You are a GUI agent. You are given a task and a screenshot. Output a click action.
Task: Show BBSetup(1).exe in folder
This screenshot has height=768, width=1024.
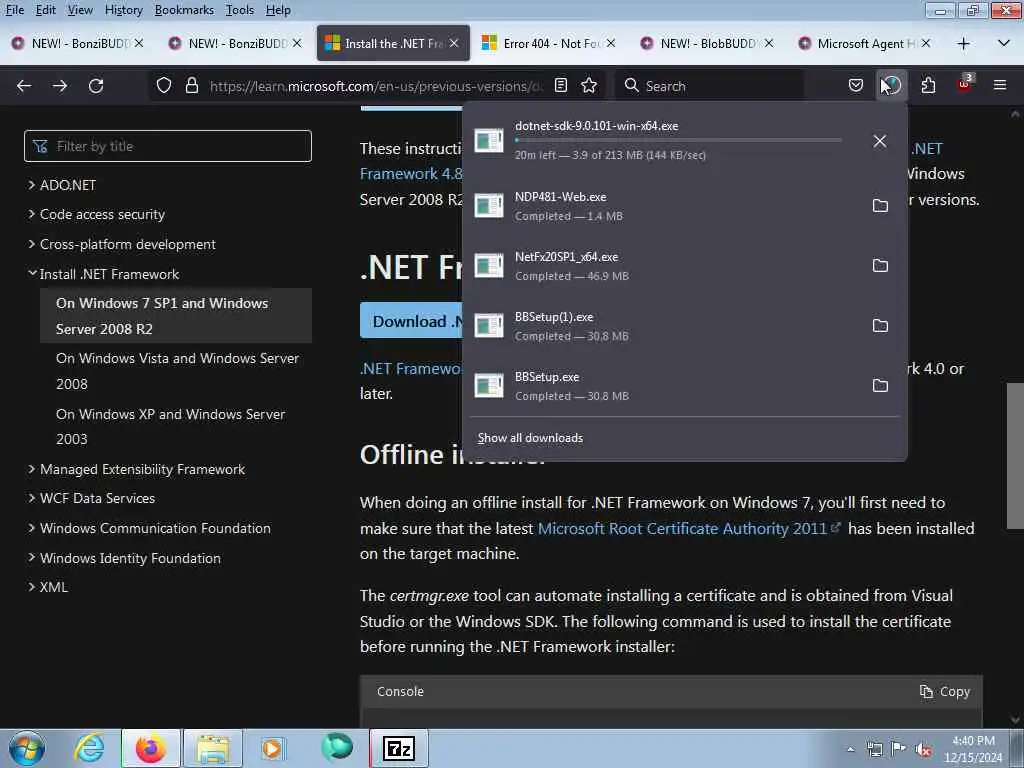click(x=880, y=326)
